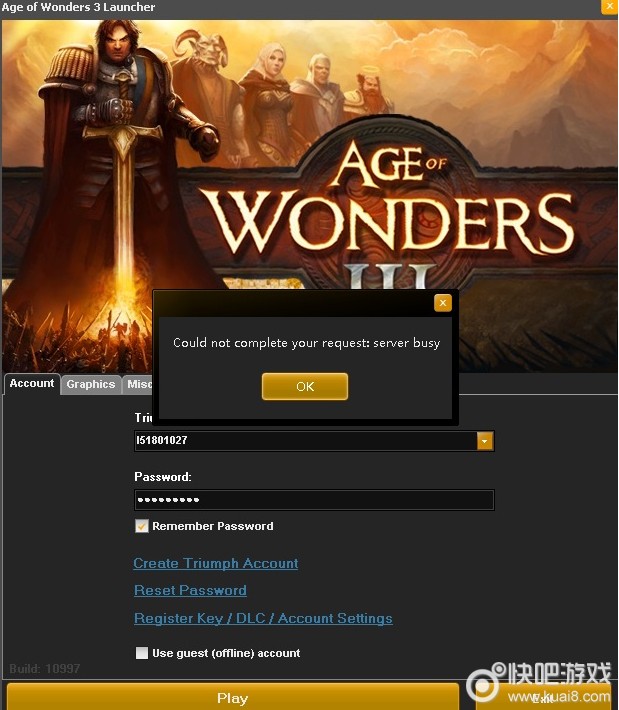
Task: Switch to the Graphics tab
Action: (x=91, y=384)
